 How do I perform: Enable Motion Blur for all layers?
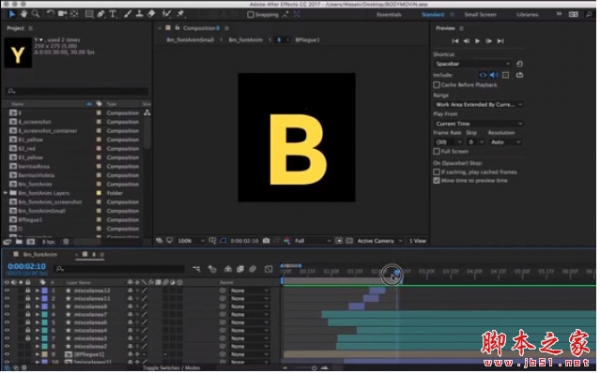pyautogui.click(x=253, y=270)
